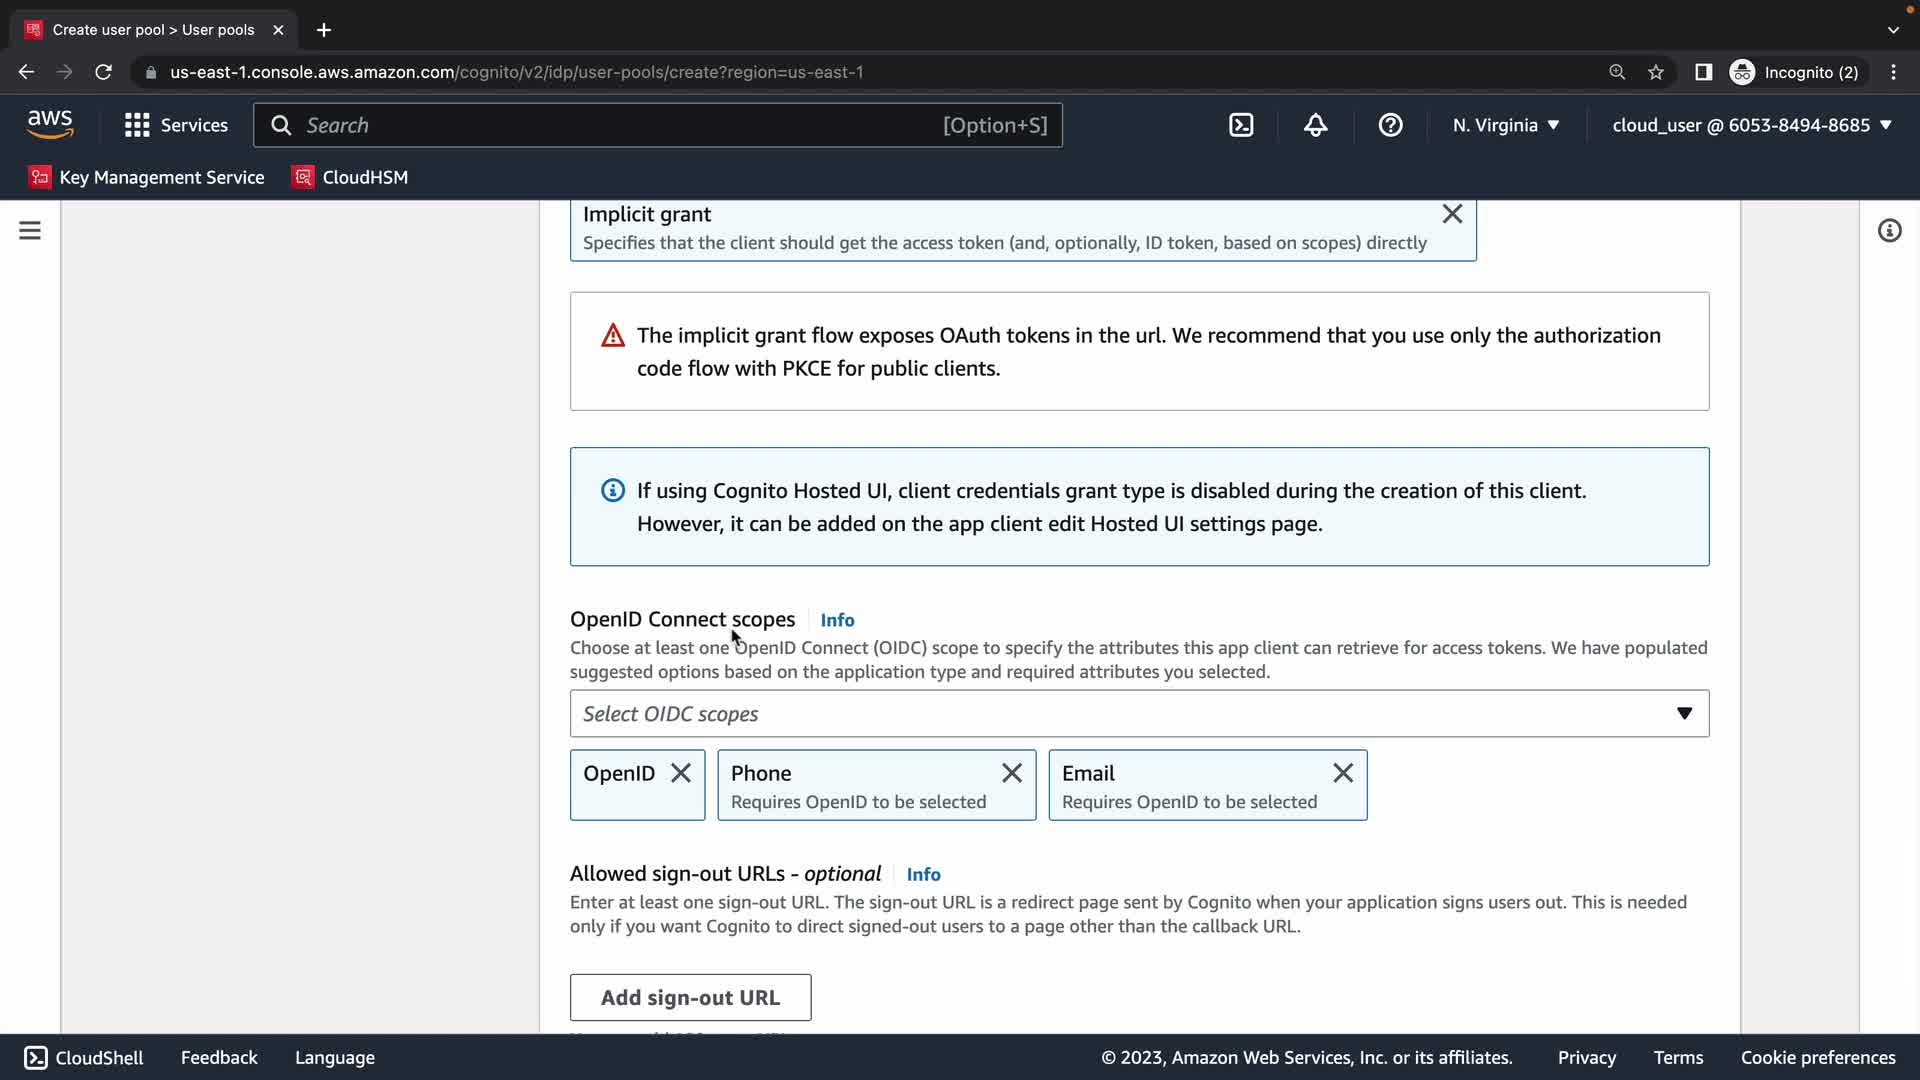Bookmark this page with star icon
1920x1080 pixels.
click(1656, 72)
